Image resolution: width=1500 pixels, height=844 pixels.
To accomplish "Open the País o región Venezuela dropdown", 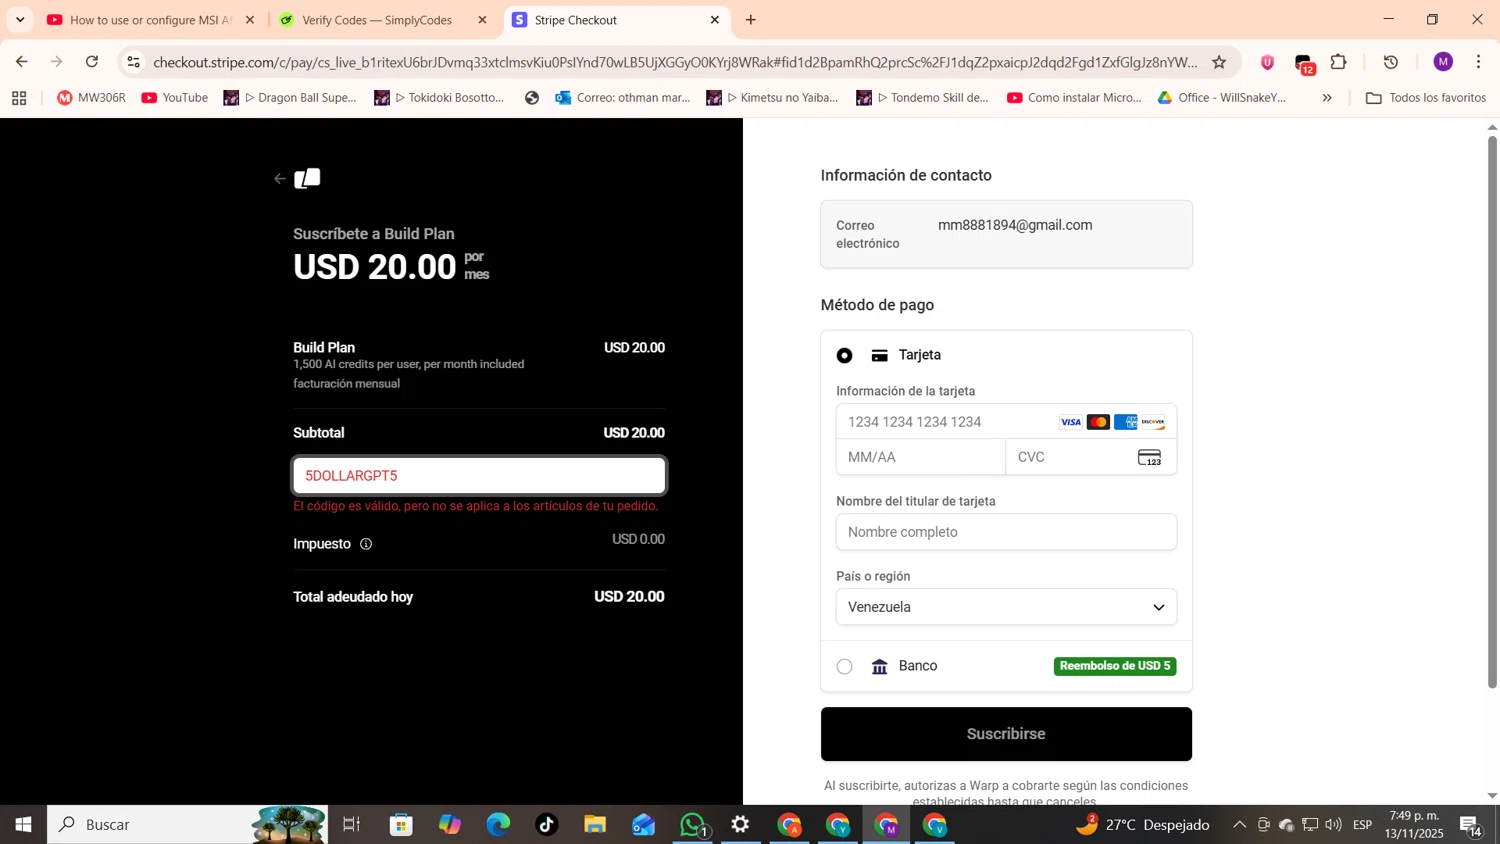I will pos(1006,607).
